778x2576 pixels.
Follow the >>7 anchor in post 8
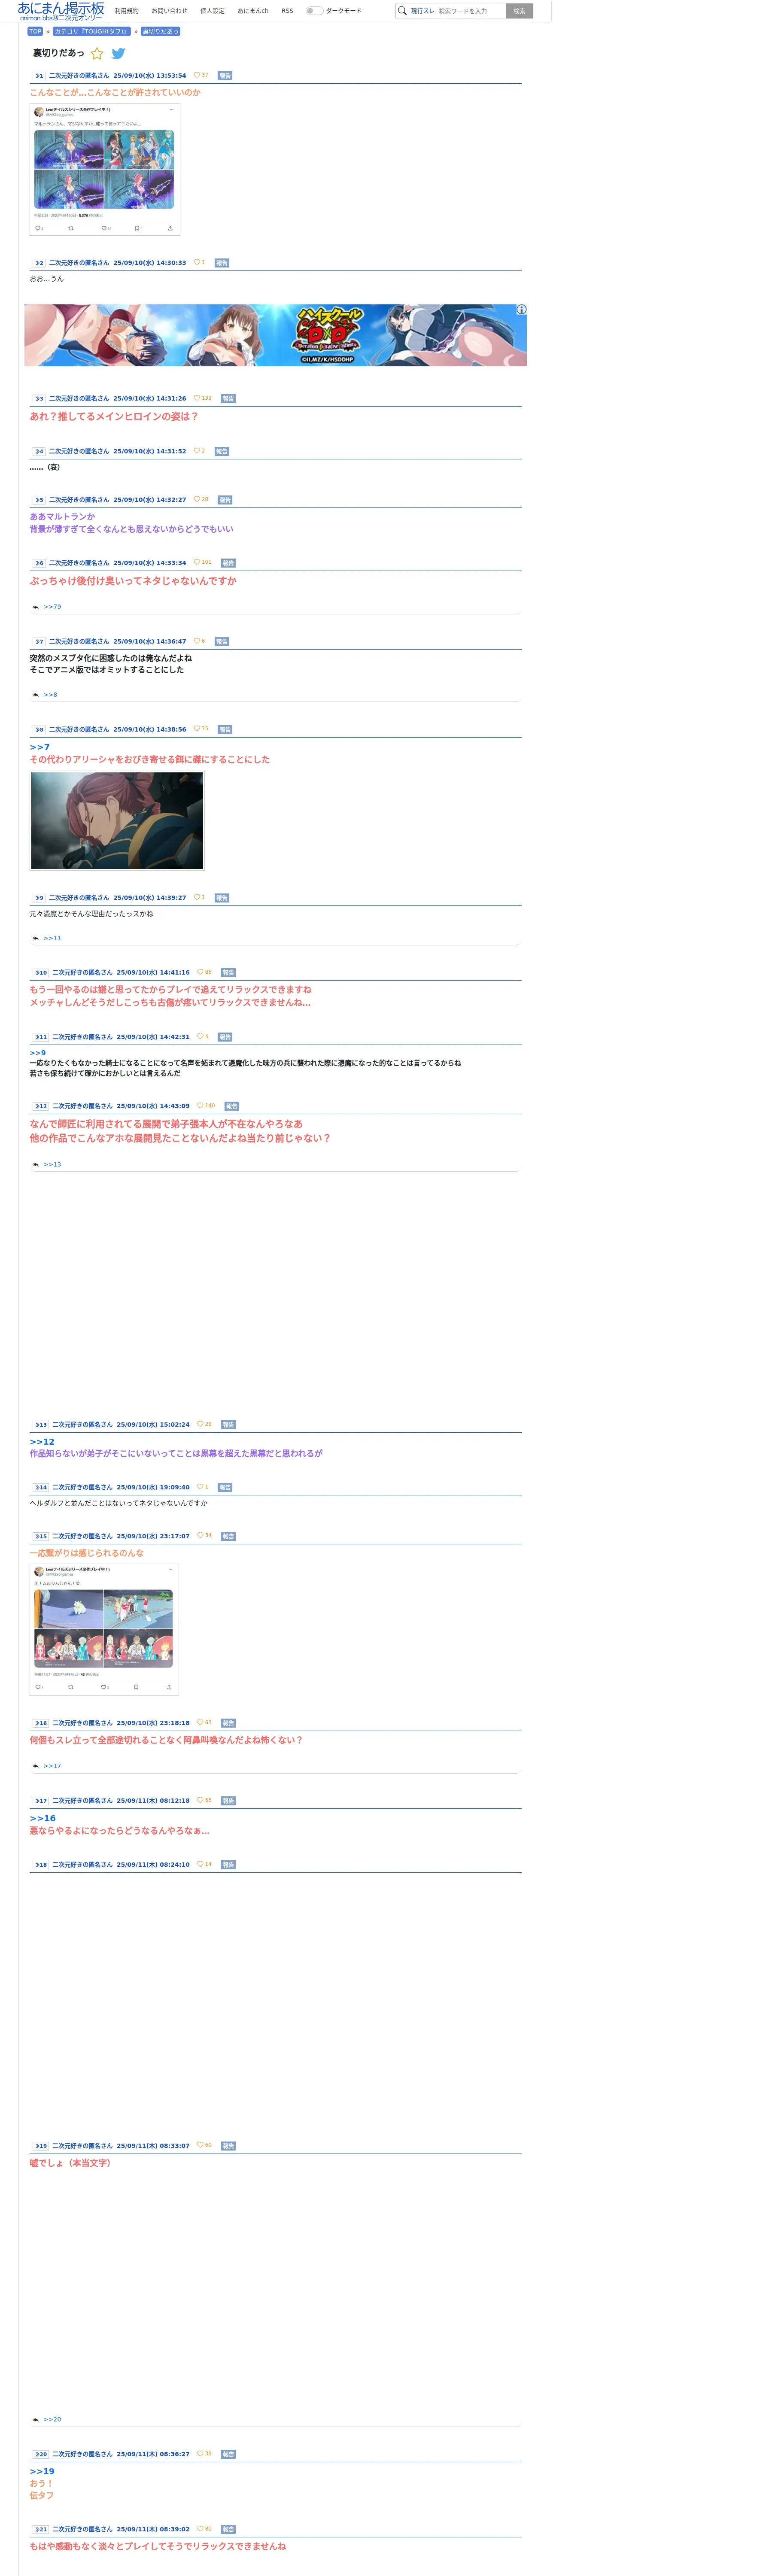coord(39,747)
